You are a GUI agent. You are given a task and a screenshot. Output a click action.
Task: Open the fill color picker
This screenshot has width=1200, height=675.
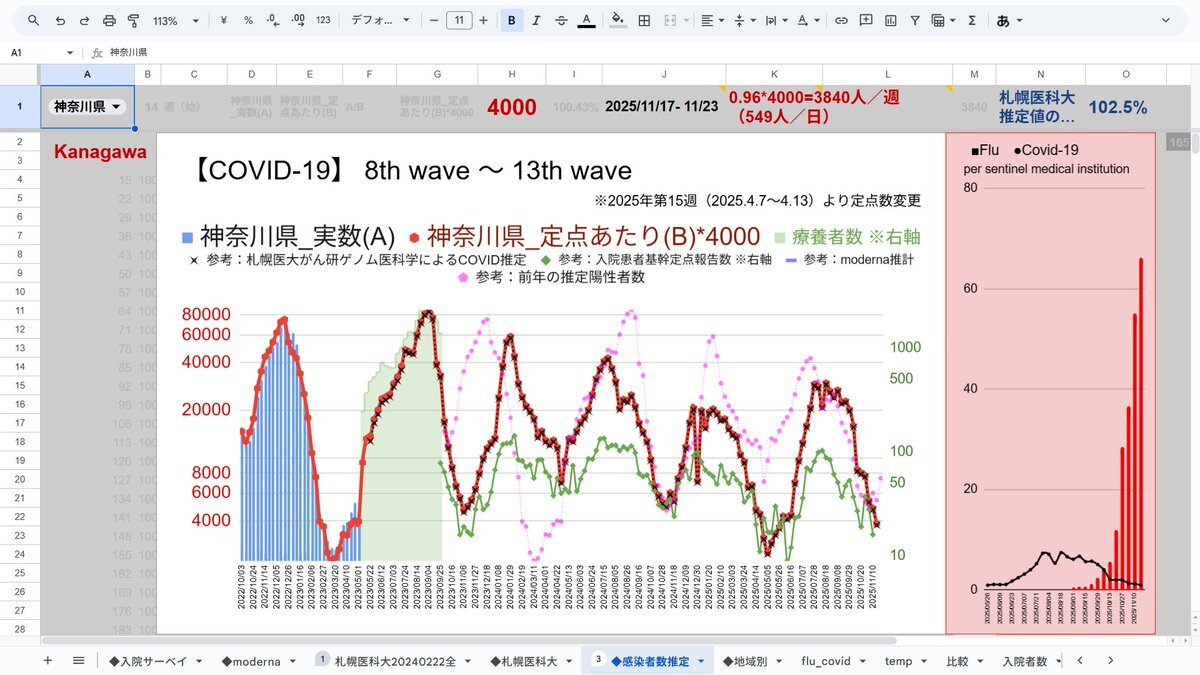(617, 20)
